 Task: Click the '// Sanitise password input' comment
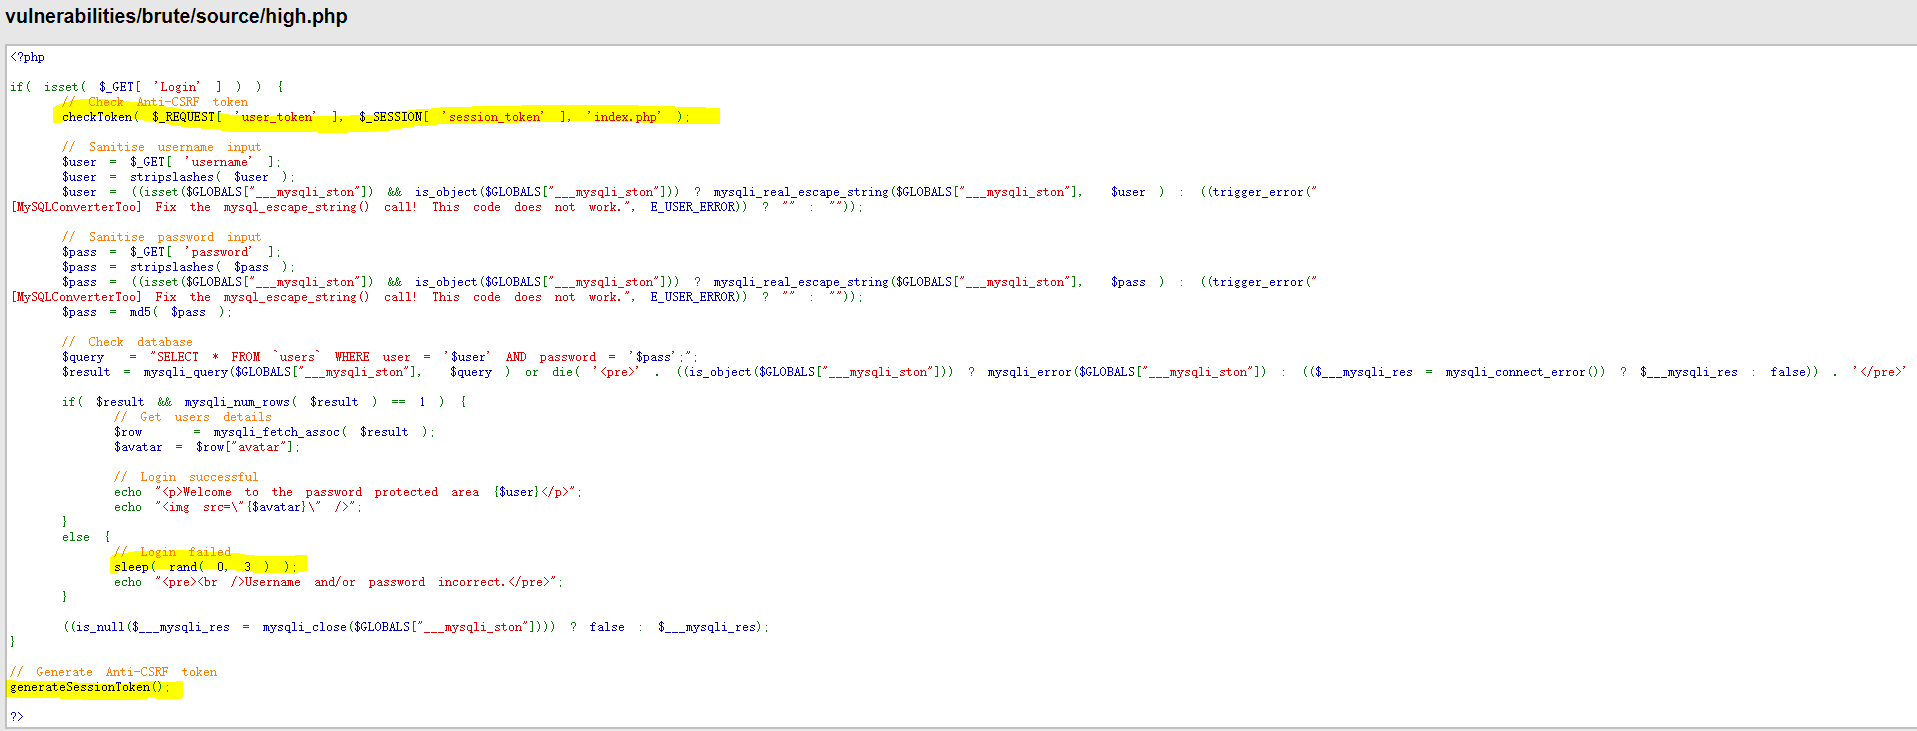click(x=161, y=237)
